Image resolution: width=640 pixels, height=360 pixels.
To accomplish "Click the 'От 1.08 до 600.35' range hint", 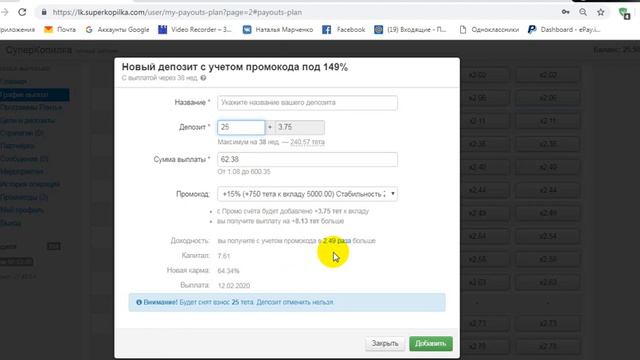I will coord(244,172).
